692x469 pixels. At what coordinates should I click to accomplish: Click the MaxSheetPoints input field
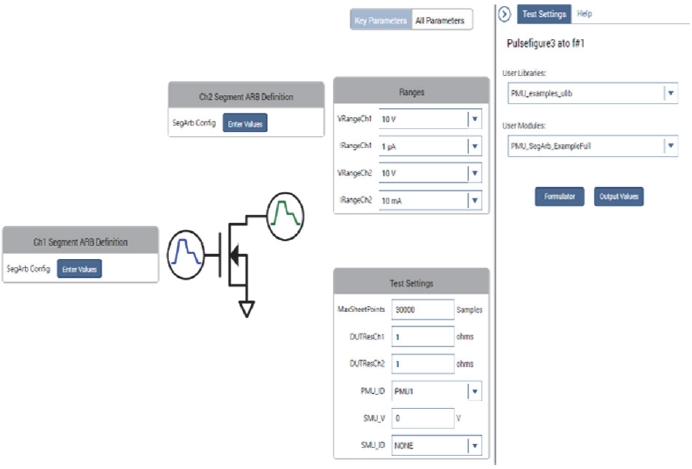(x=423, y=310)
